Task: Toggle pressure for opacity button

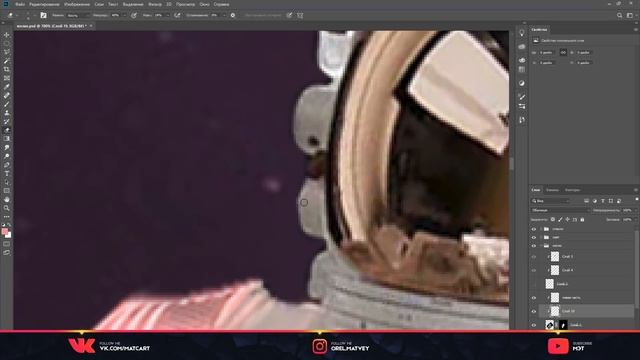Action: [x=133, y=16]
